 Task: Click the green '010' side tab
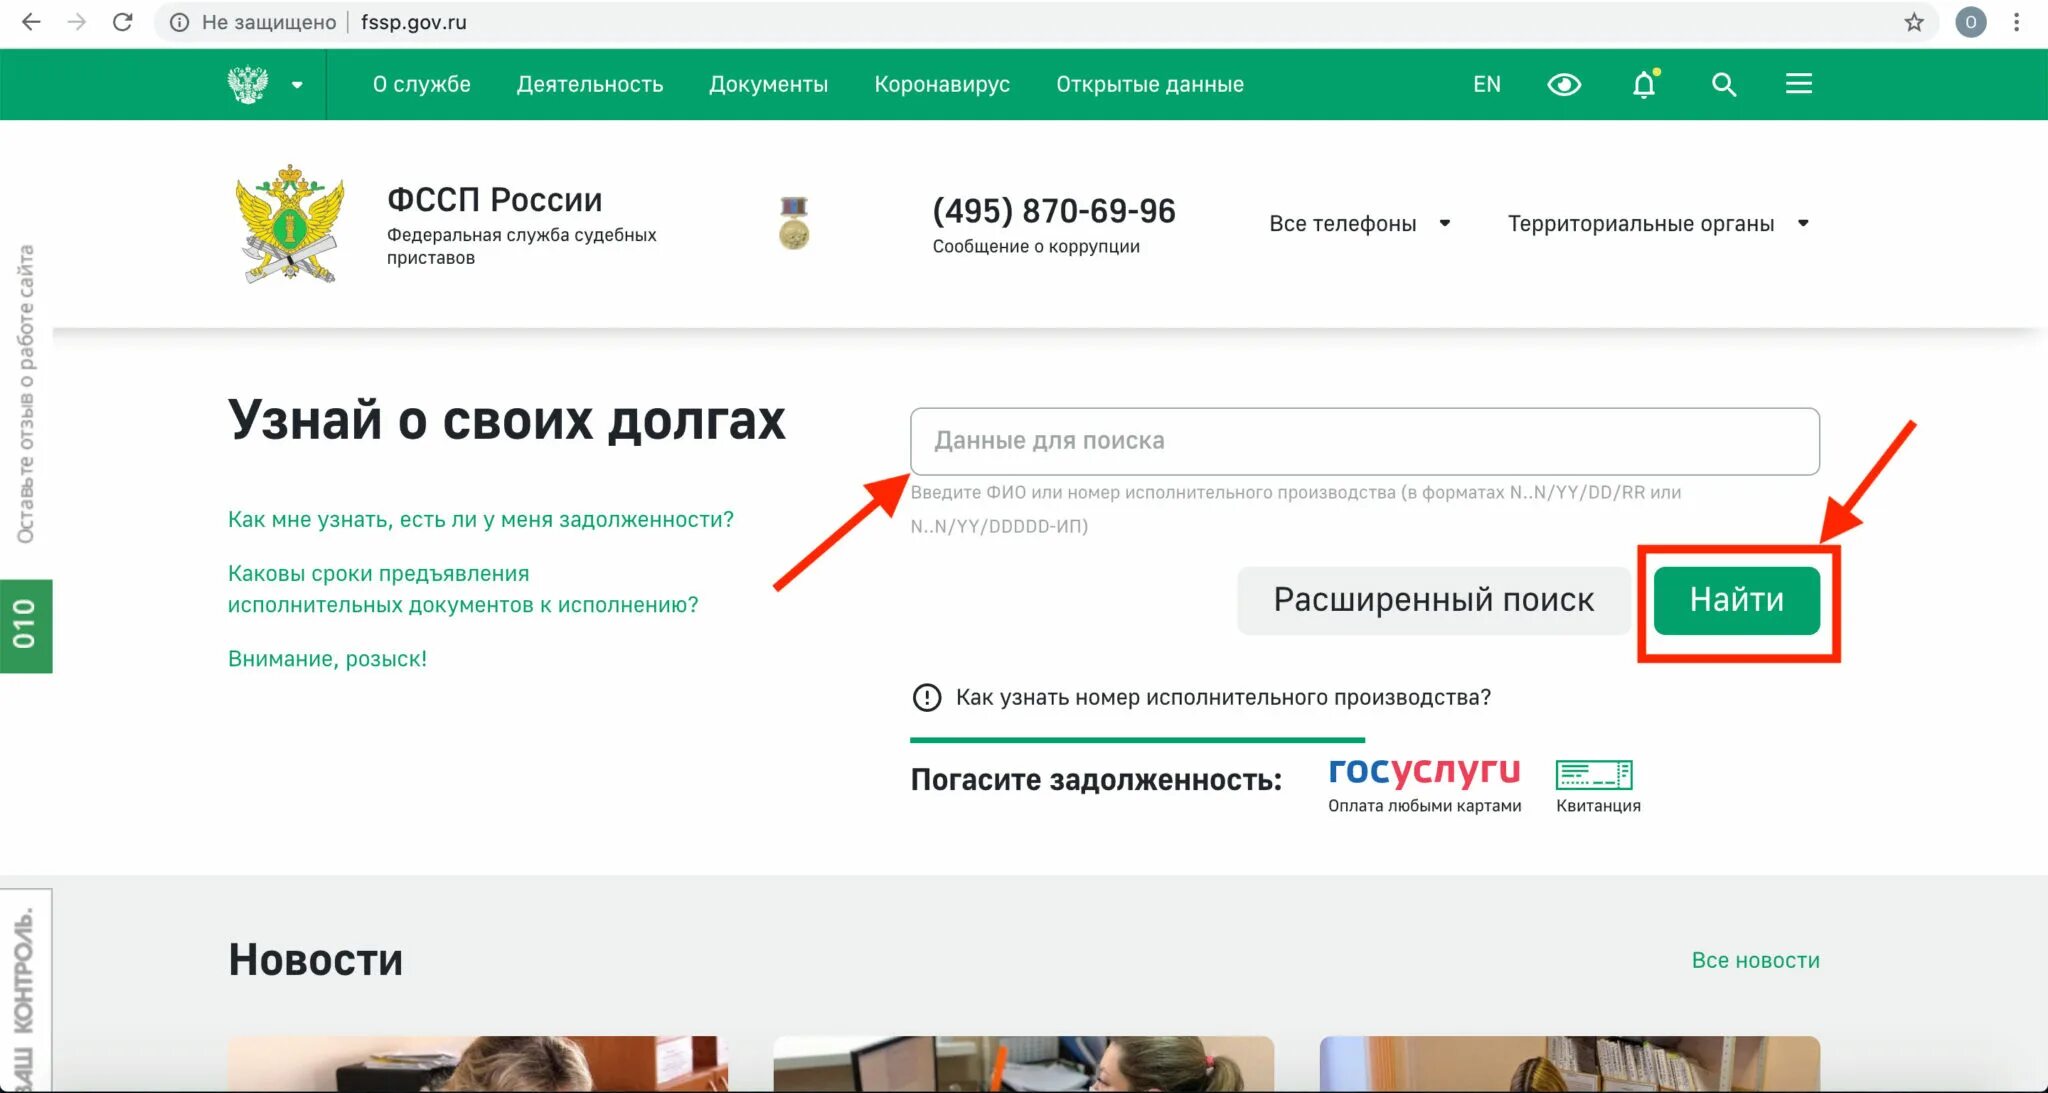[26, 626]
